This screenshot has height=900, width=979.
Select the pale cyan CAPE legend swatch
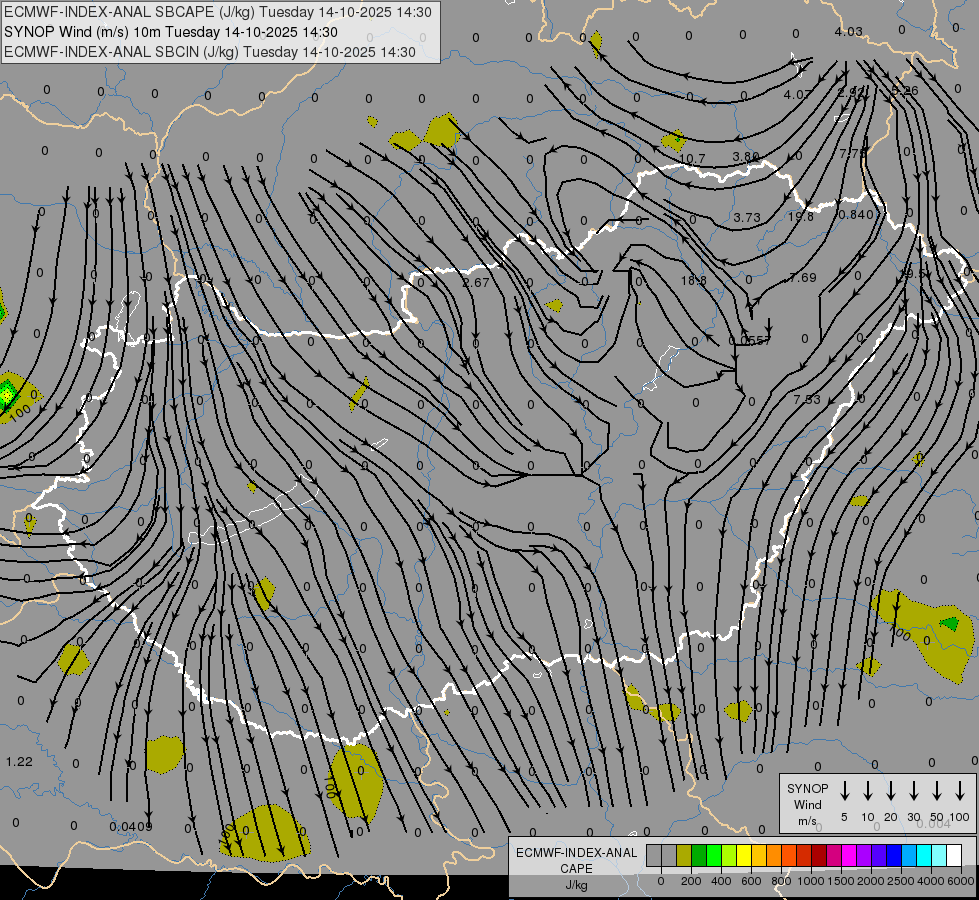[x=938, y=856]
